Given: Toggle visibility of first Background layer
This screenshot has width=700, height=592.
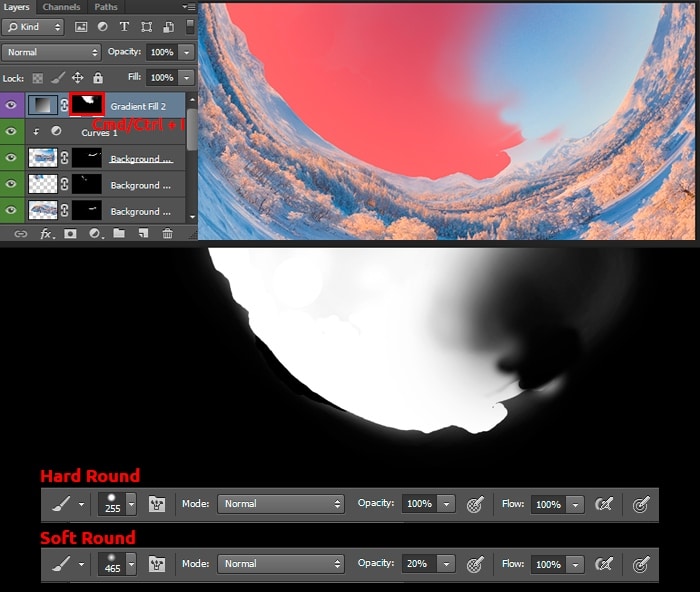Looking at the screenshot, I should pos(11,157).
